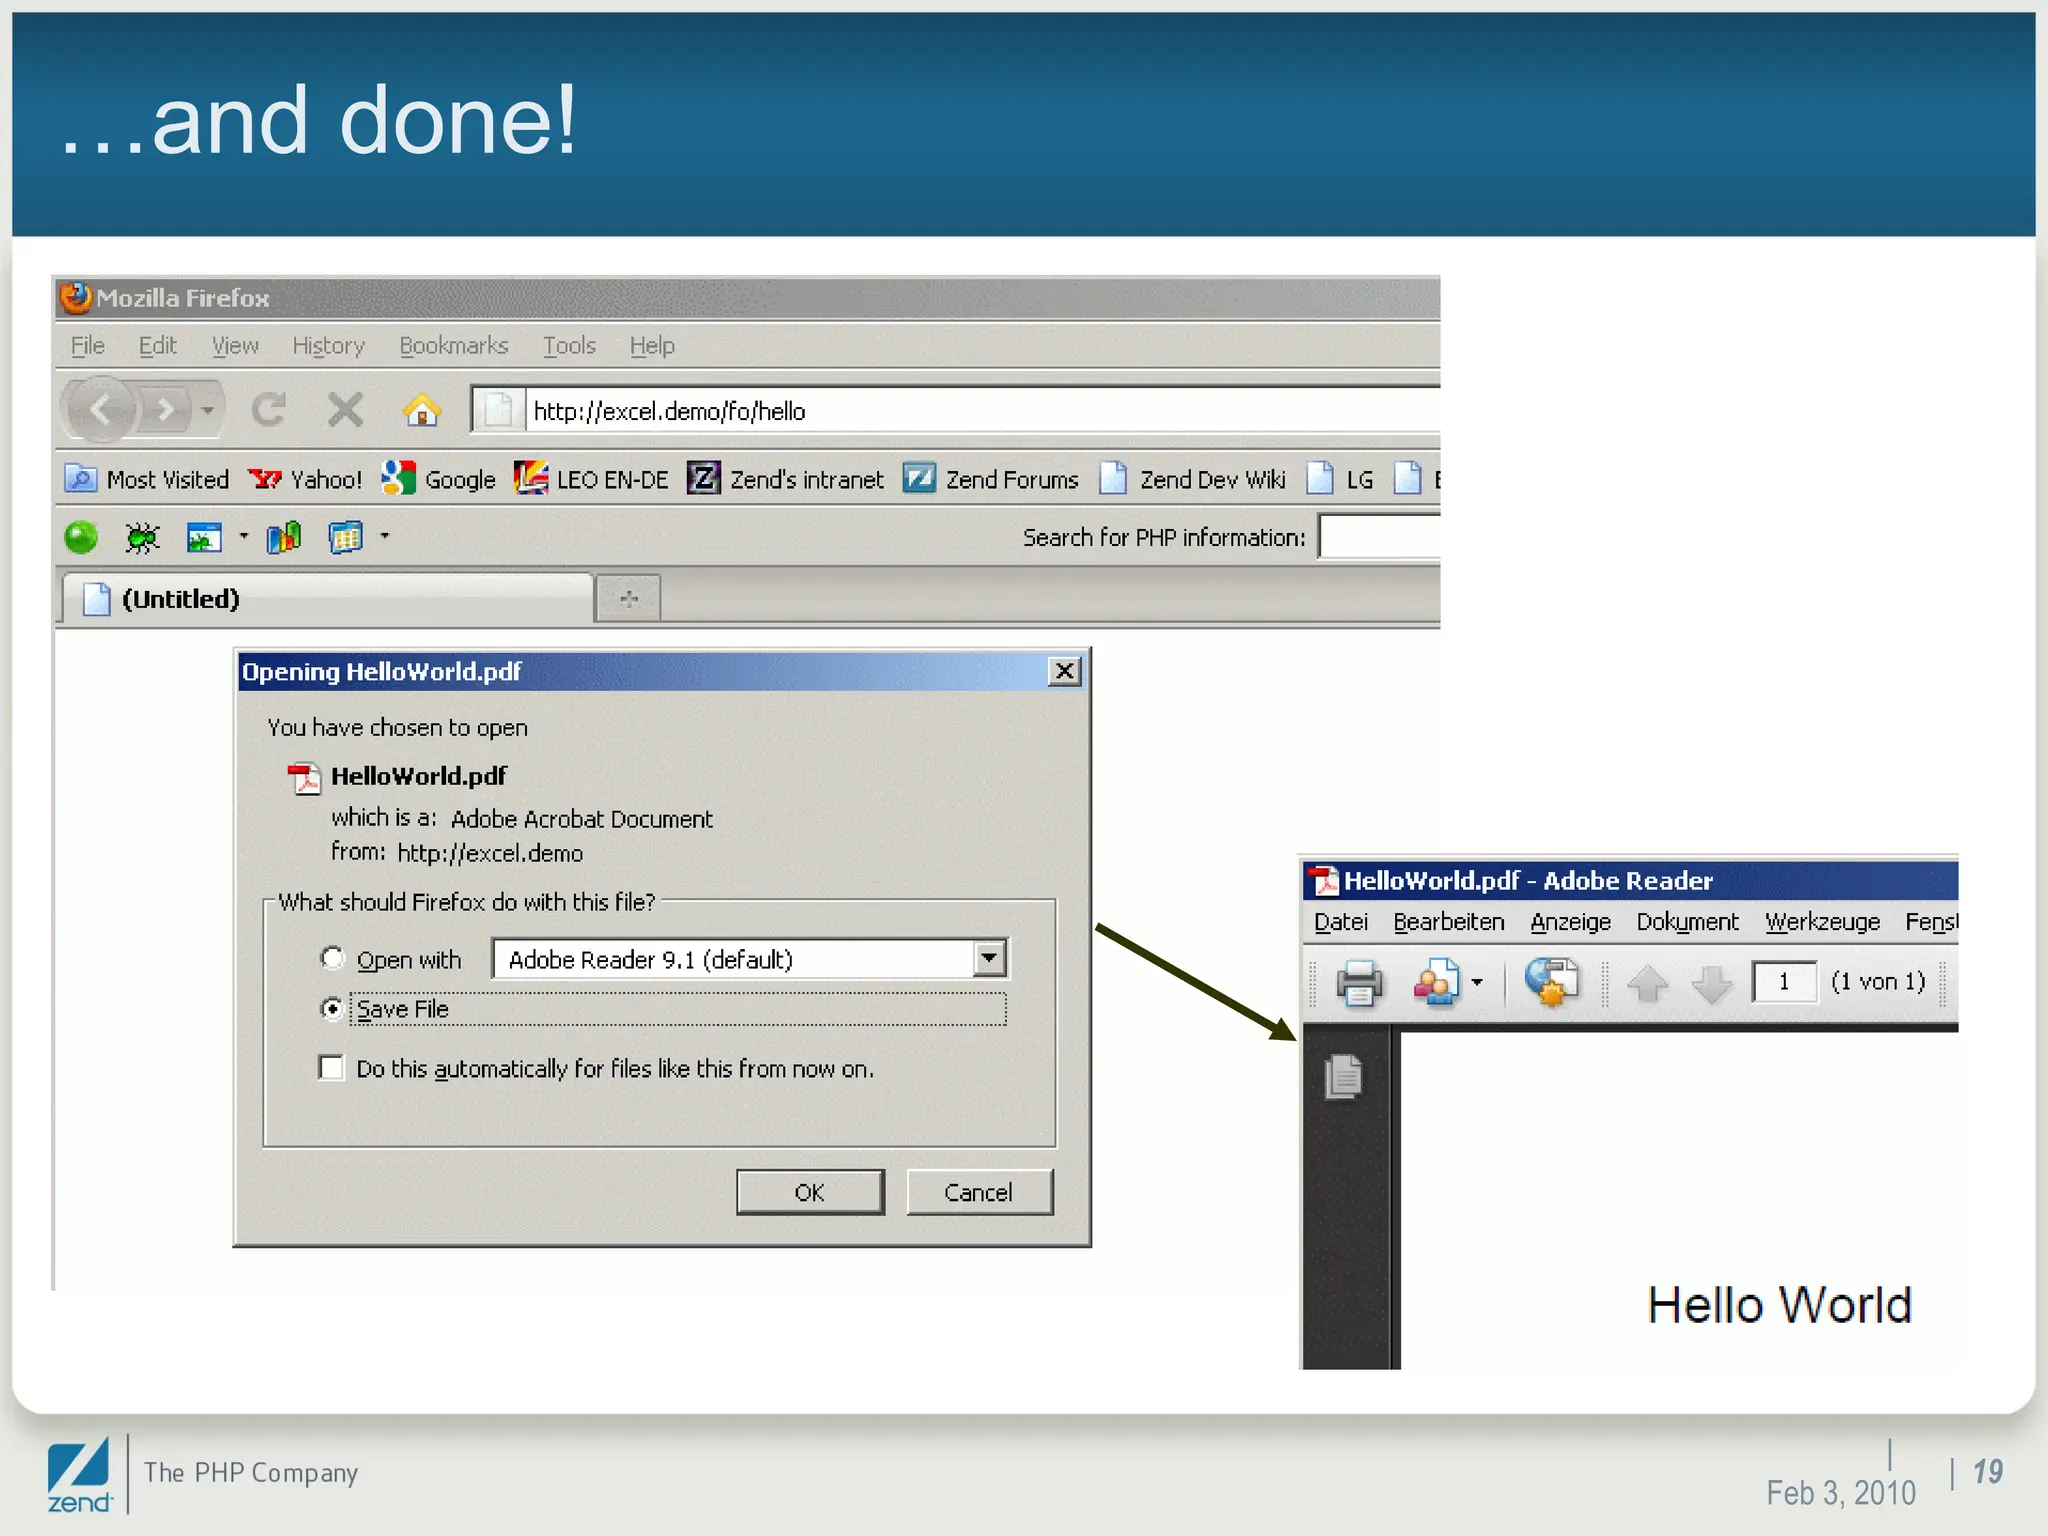Open the Firefox Bookmarks menu
The width and height of the screenshot is (2048, 1536).
click(x=454, y=346)
